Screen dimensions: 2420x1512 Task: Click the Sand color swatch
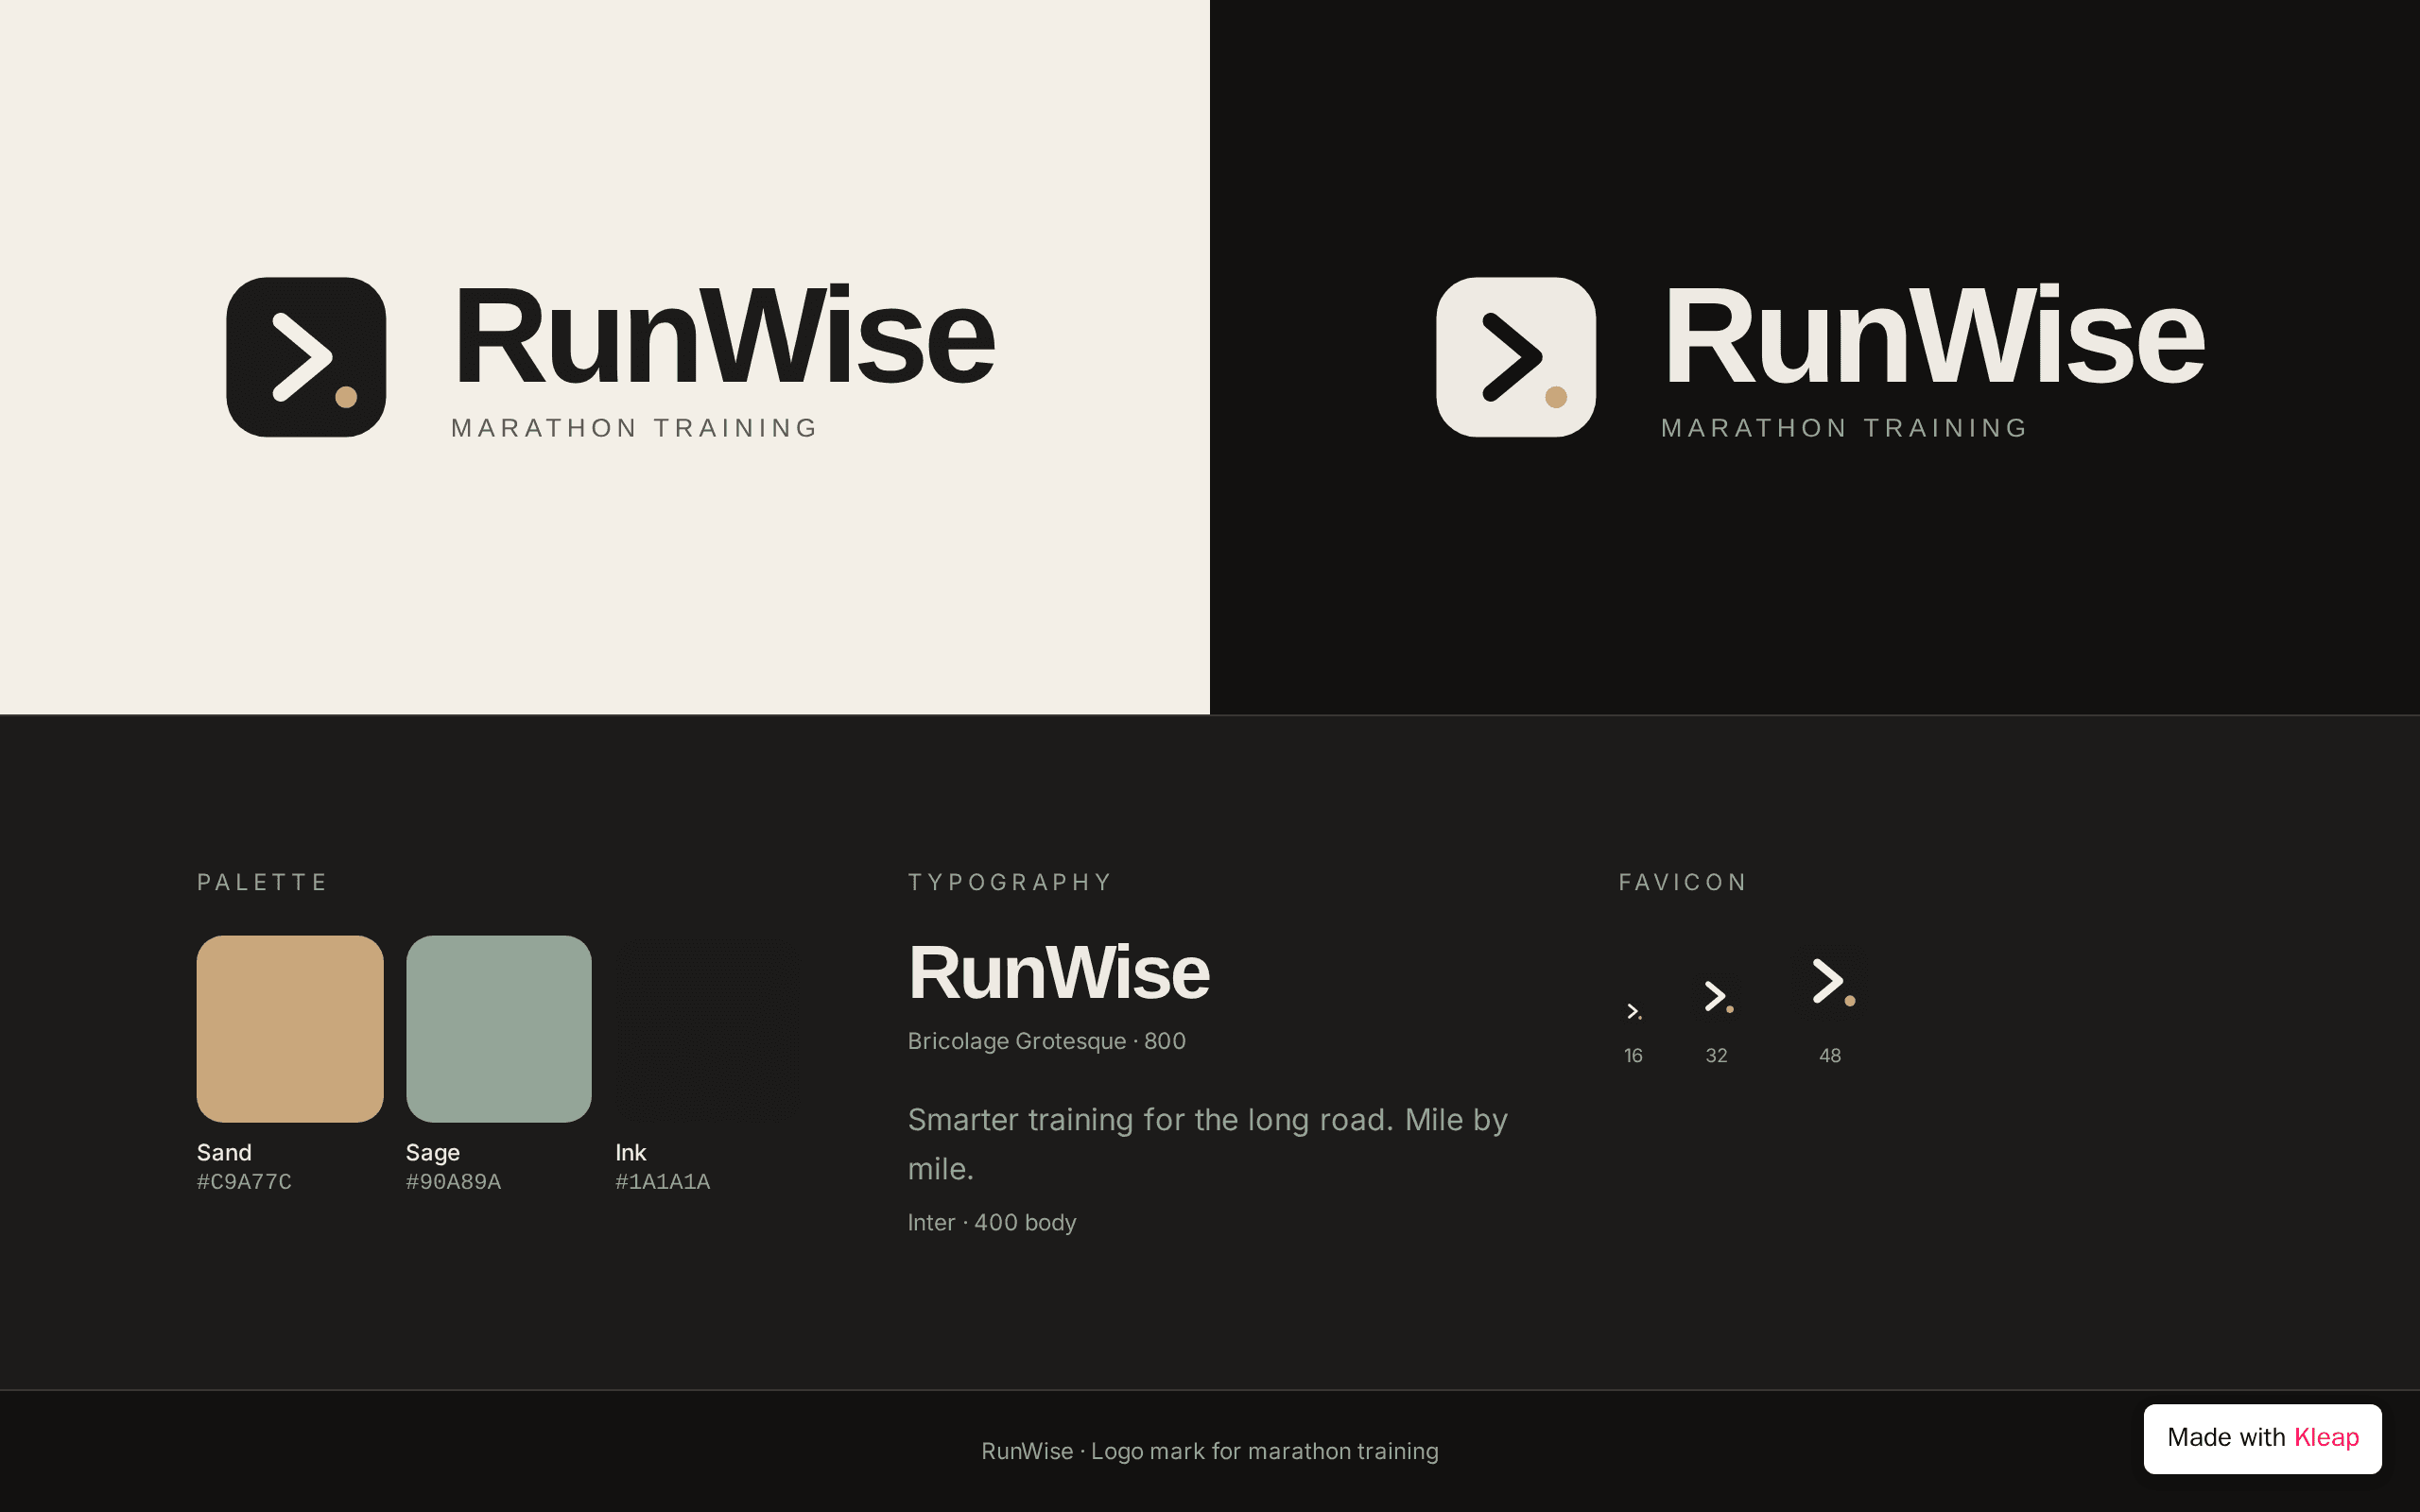[x=290, y=1029]
